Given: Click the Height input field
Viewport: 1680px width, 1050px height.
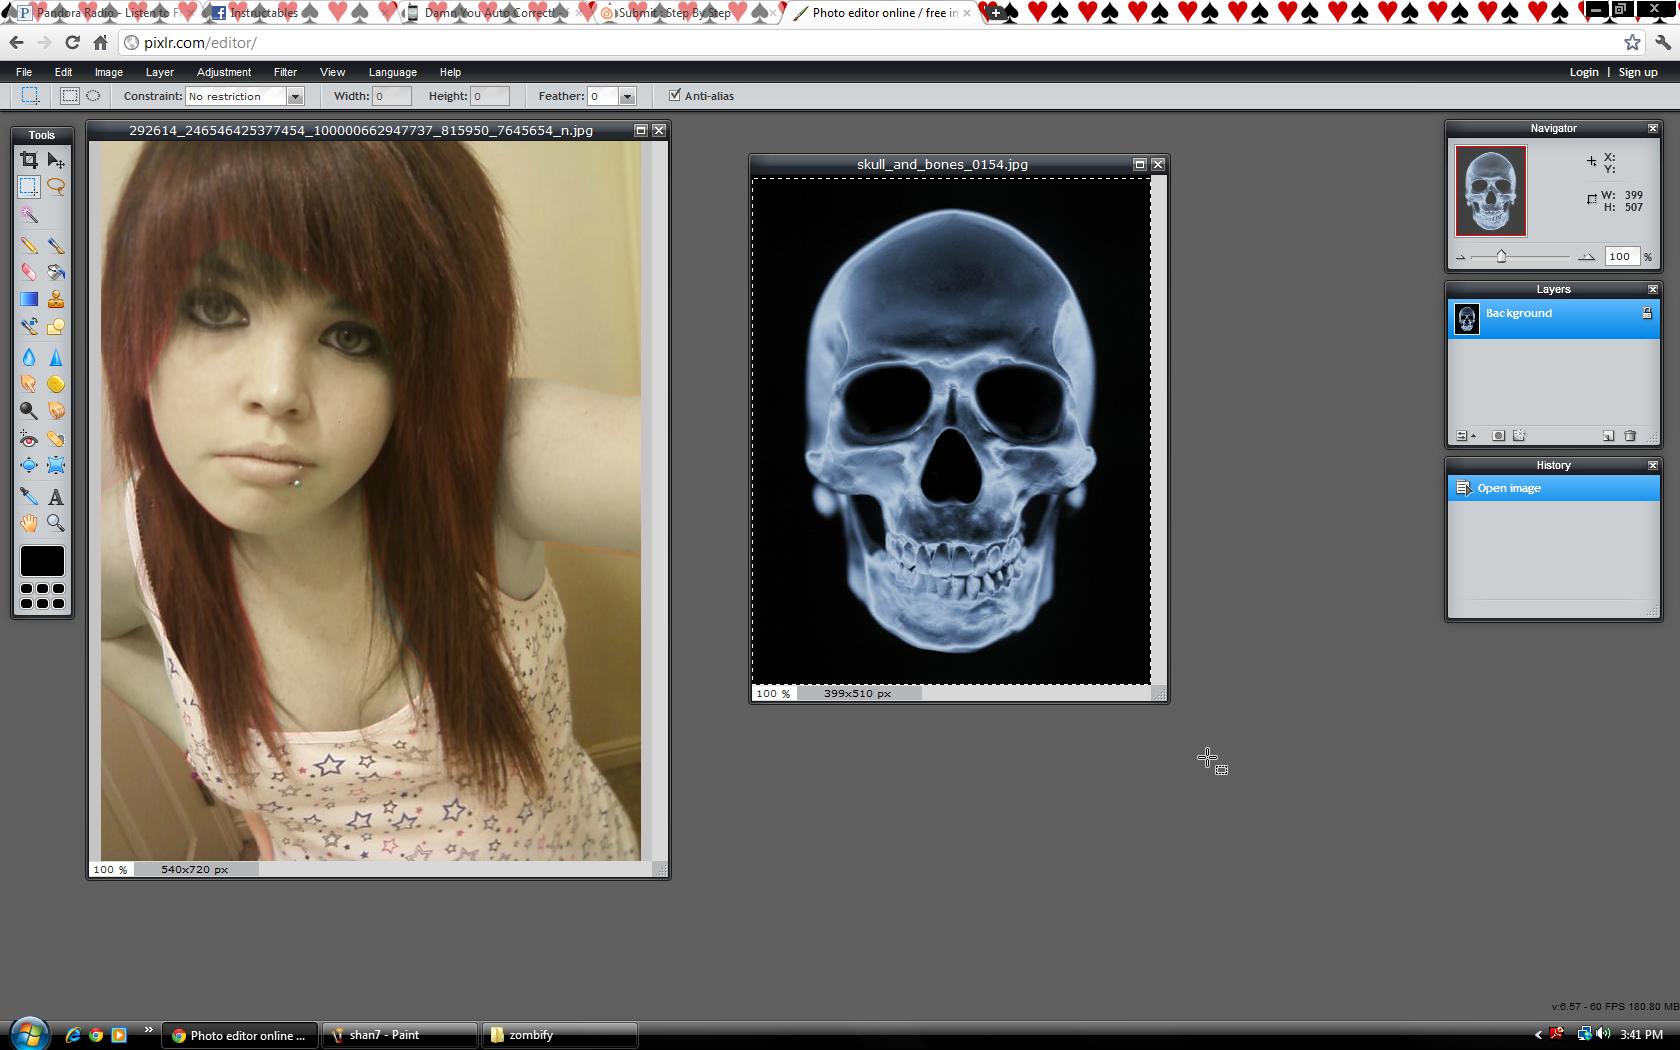Looking at the screenshot, I should 490,96.
